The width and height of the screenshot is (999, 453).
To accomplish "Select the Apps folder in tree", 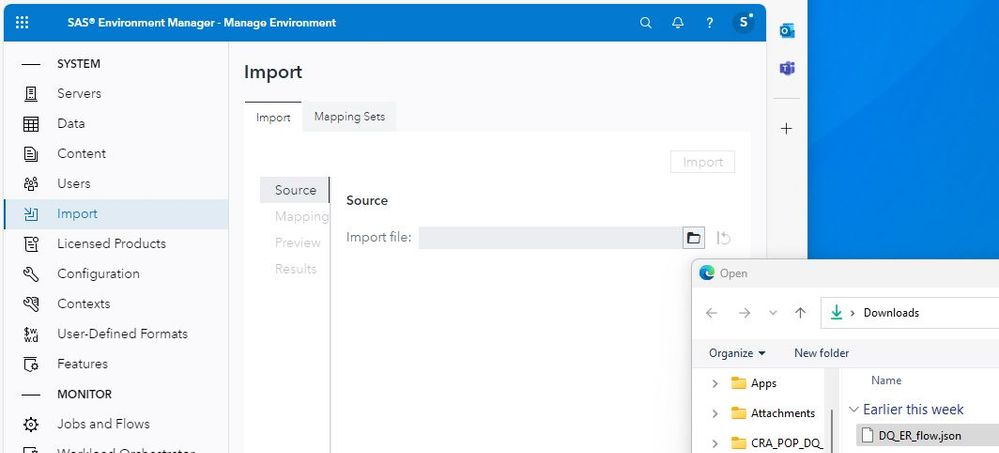I will click(763, 384).
